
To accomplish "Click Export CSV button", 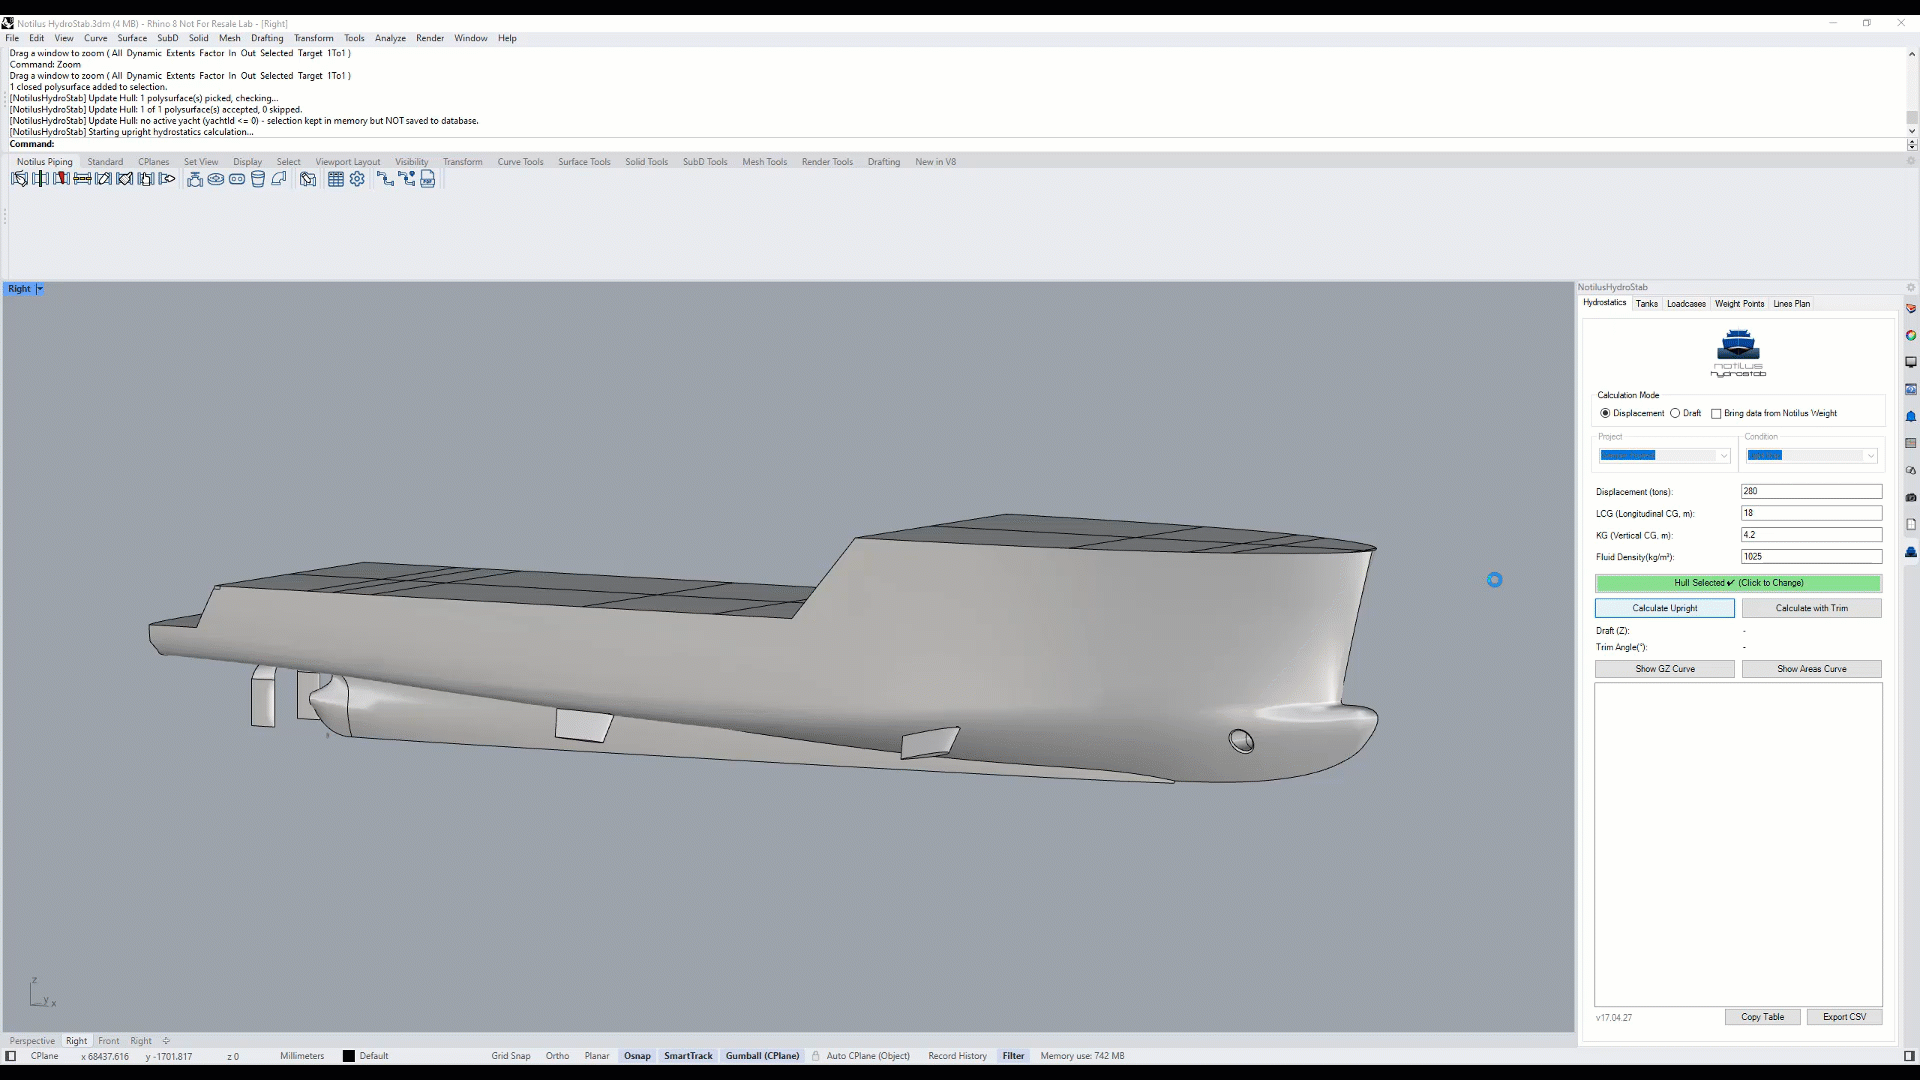I will click(1844, 1017).
